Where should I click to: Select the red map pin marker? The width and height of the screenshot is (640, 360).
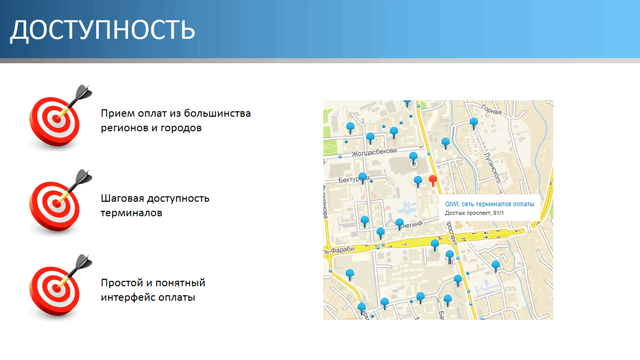click(x=433, y=180)
